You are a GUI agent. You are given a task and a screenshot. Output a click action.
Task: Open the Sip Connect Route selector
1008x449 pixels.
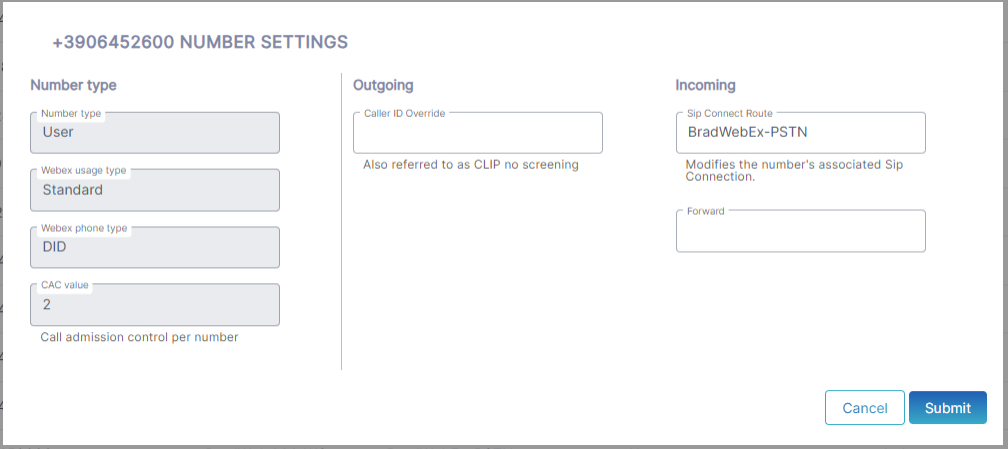800,133
